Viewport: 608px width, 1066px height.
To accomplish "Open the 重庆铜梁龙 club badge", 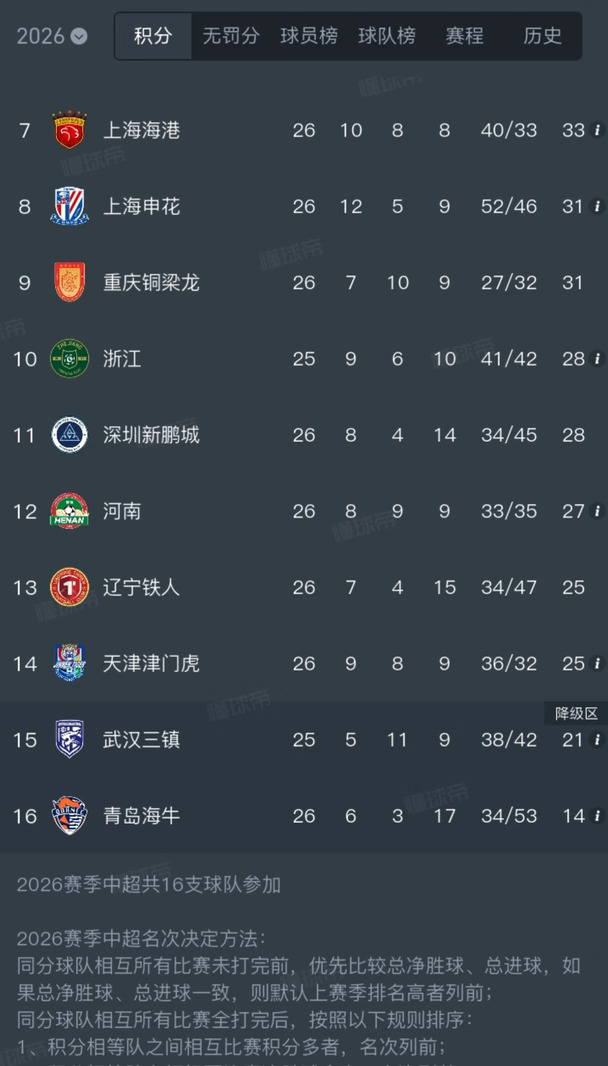I will 69,282.
